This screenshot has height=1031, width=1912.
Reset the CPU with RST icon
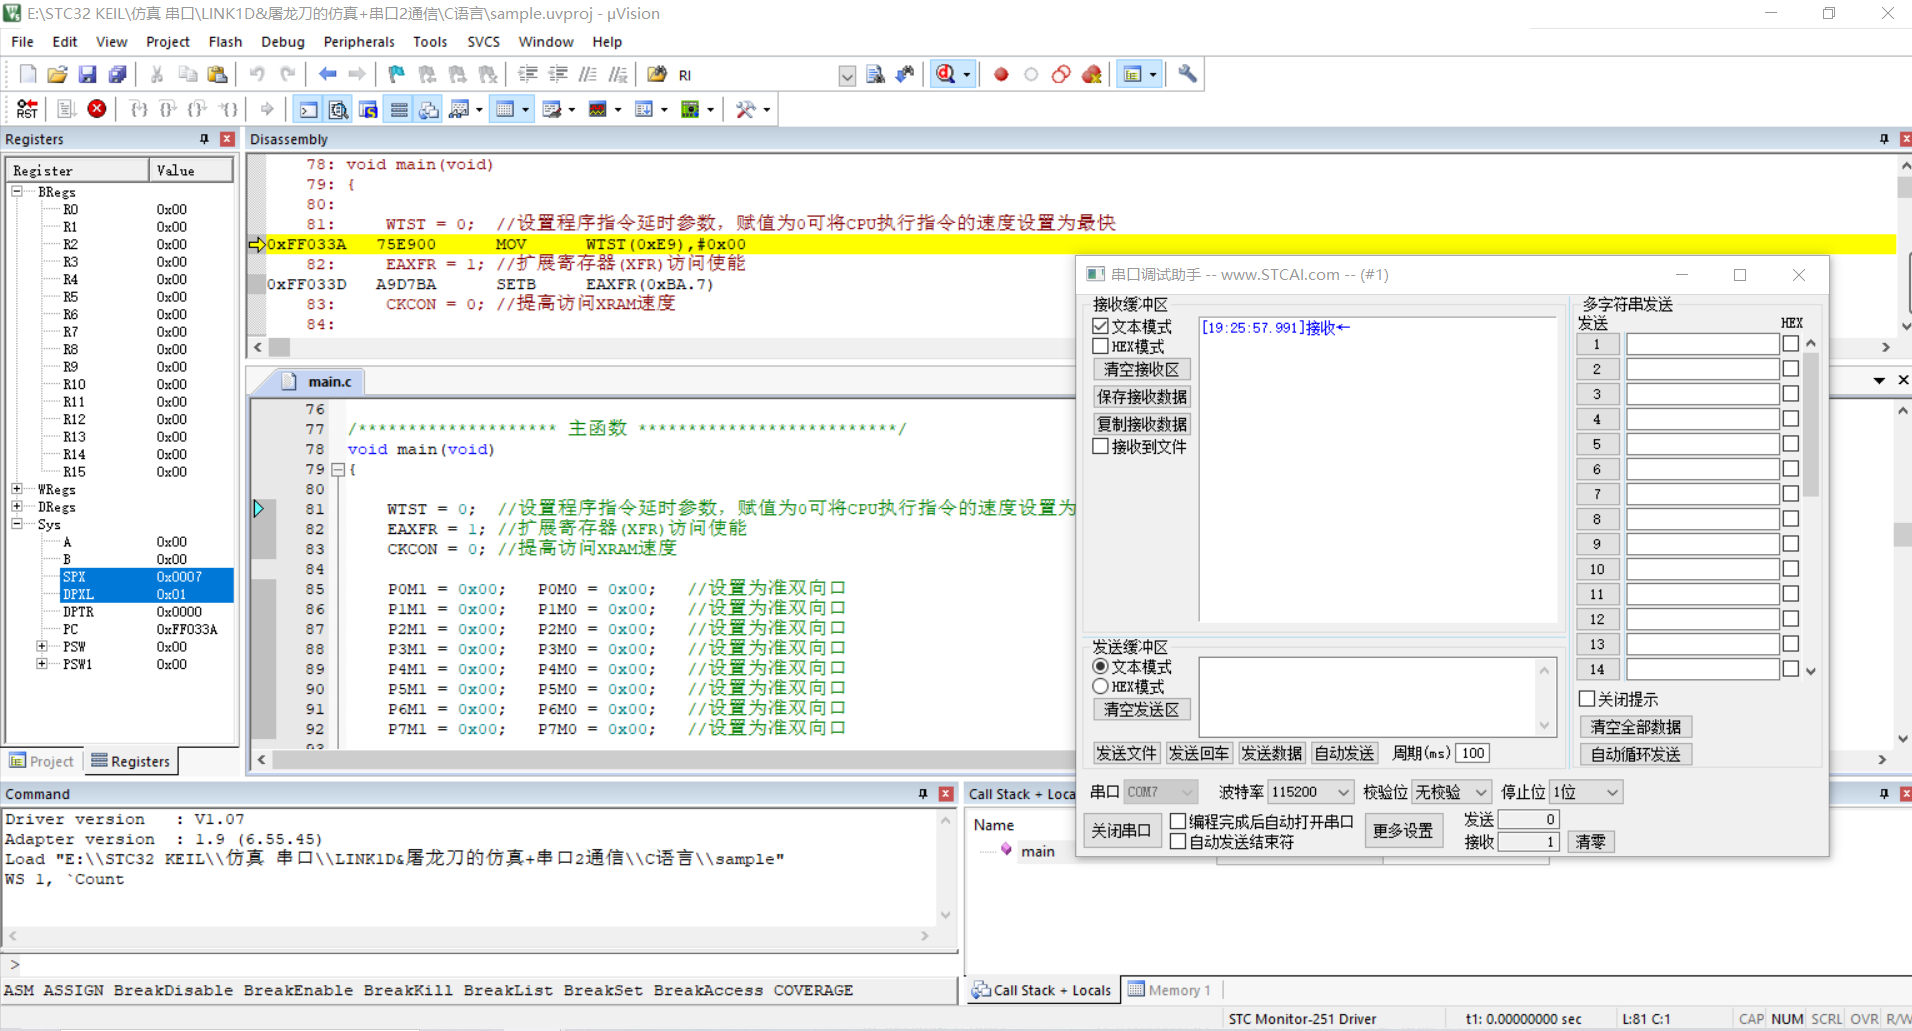(x=28, y=109)
